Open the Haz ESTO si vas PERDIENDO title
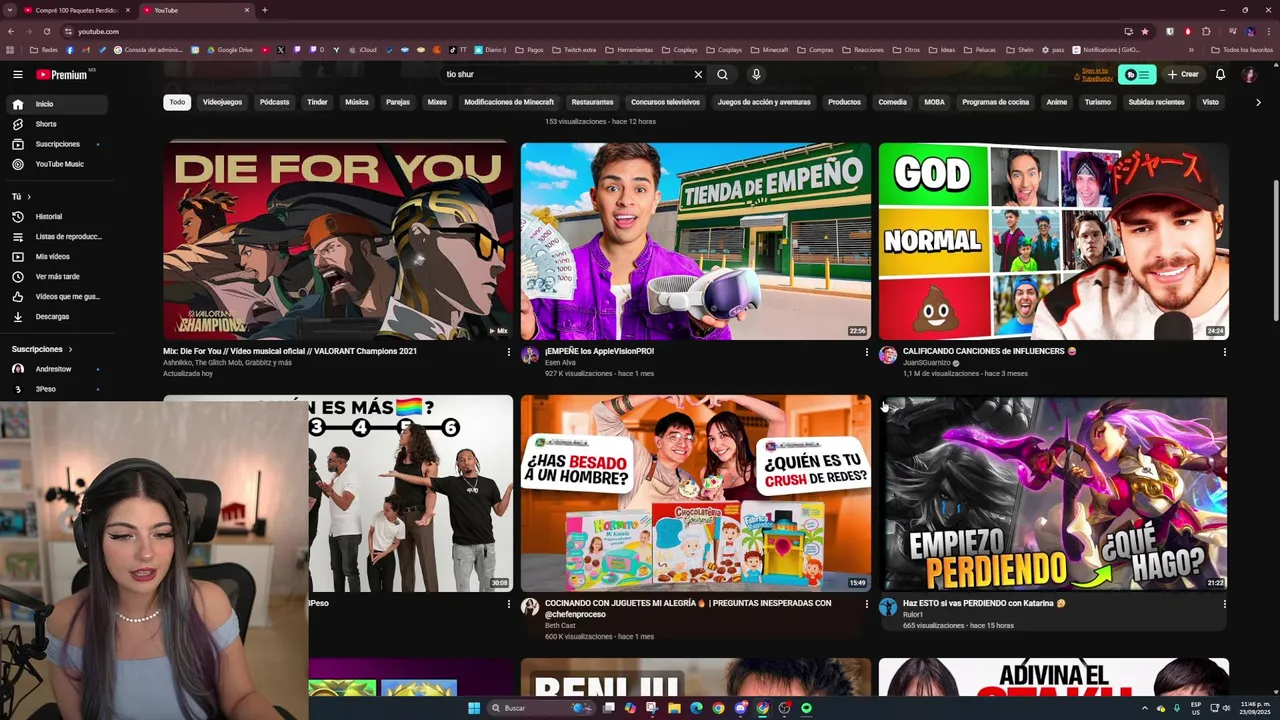 point(984,604)
